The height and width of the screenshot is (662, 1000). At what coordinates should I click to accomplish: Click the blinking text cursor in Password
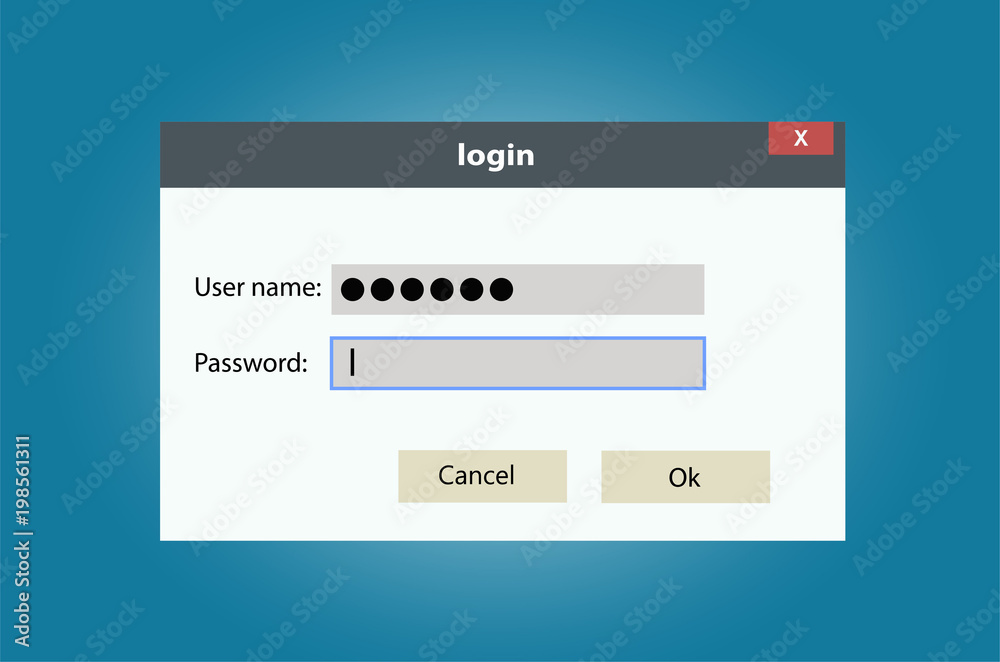click(x=352, y=362)
